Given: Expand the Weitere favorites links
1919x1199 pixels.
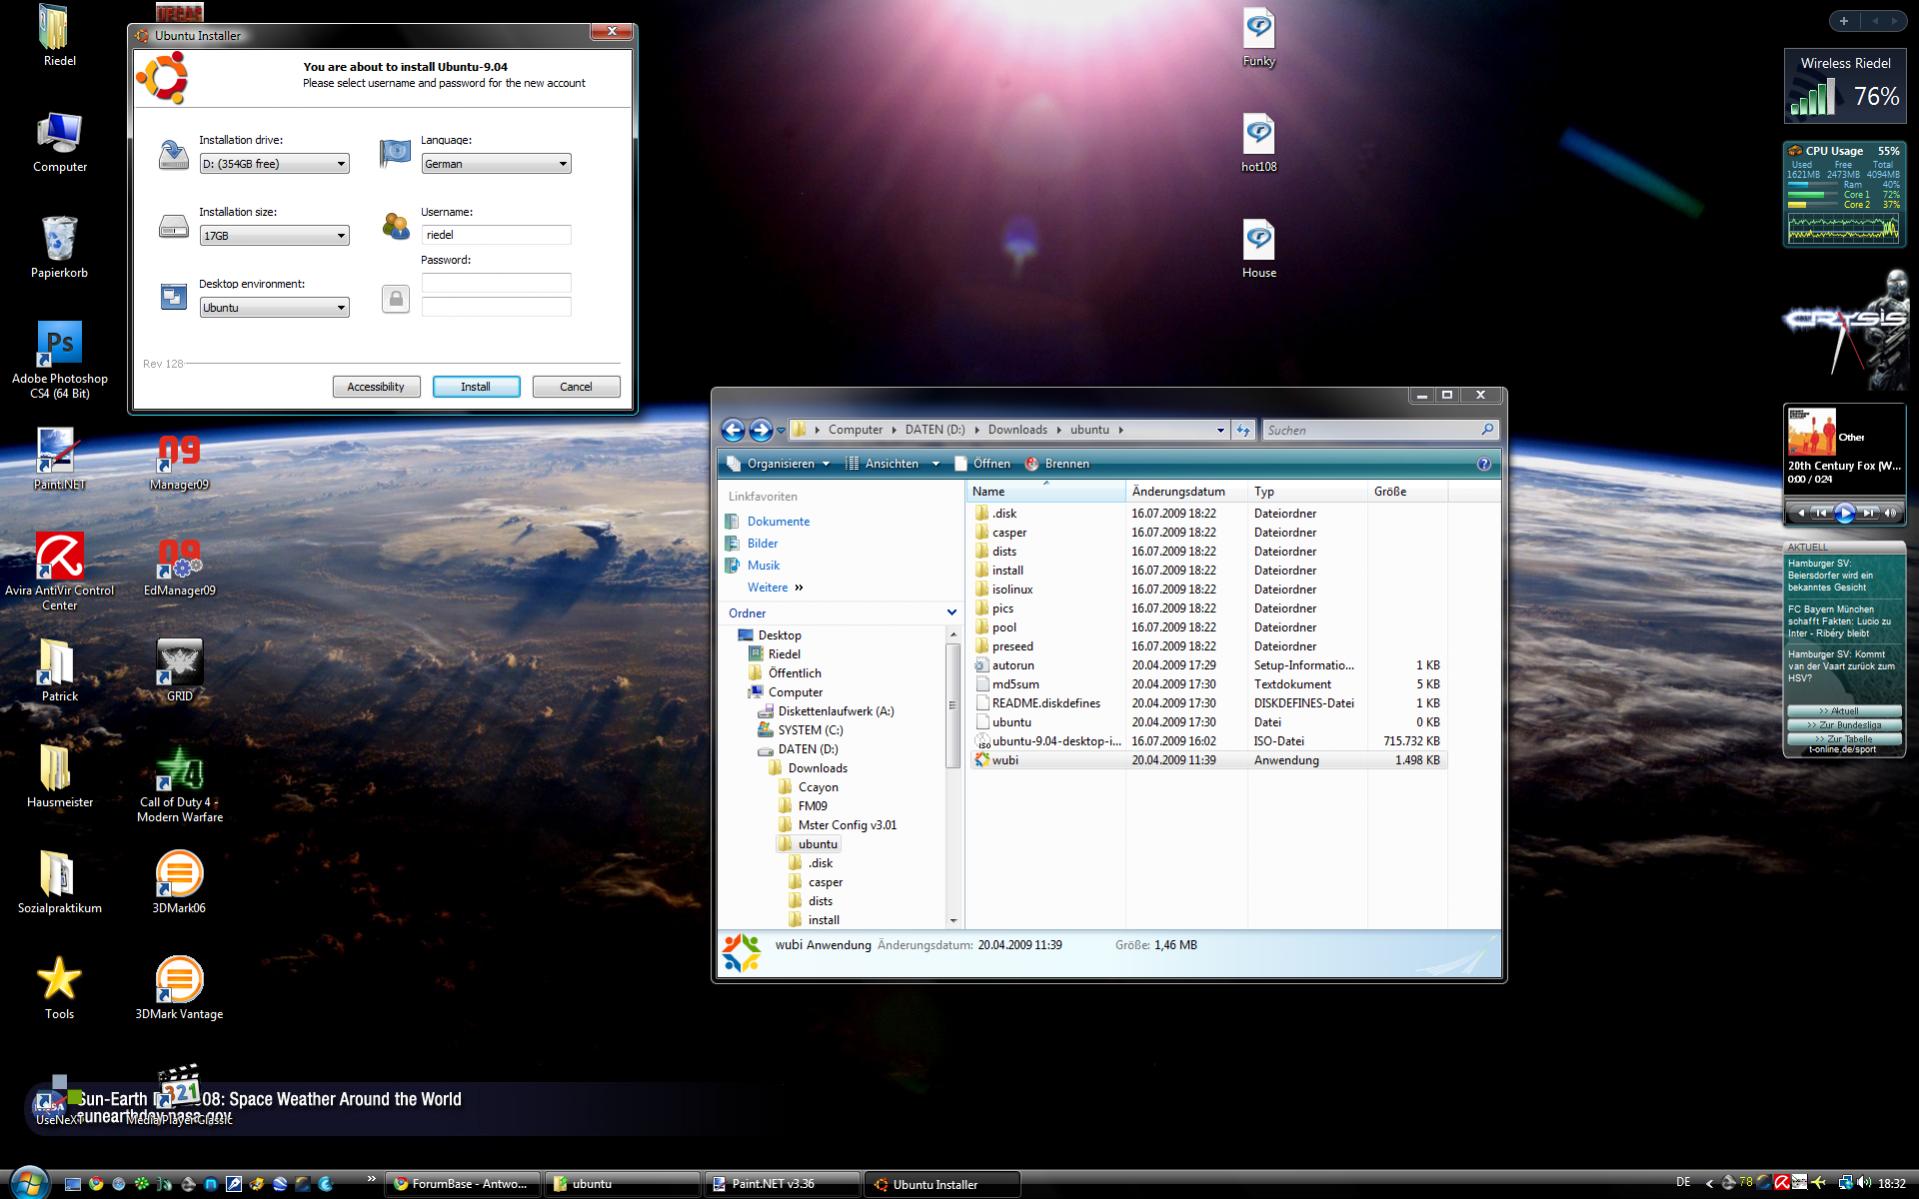Looking at the screenshot, I should pos(775,588).
